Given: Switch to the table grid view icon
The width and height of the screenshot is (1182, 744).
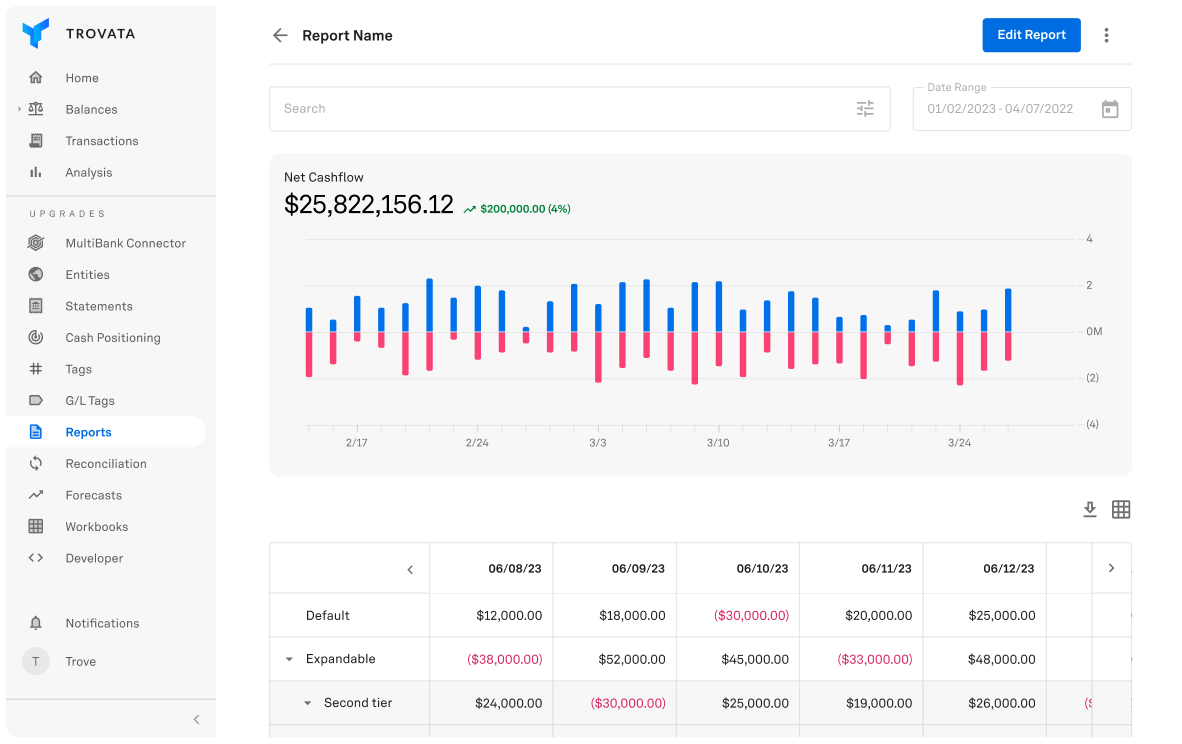Looking at the screenshot, I should pos(1121,510).
